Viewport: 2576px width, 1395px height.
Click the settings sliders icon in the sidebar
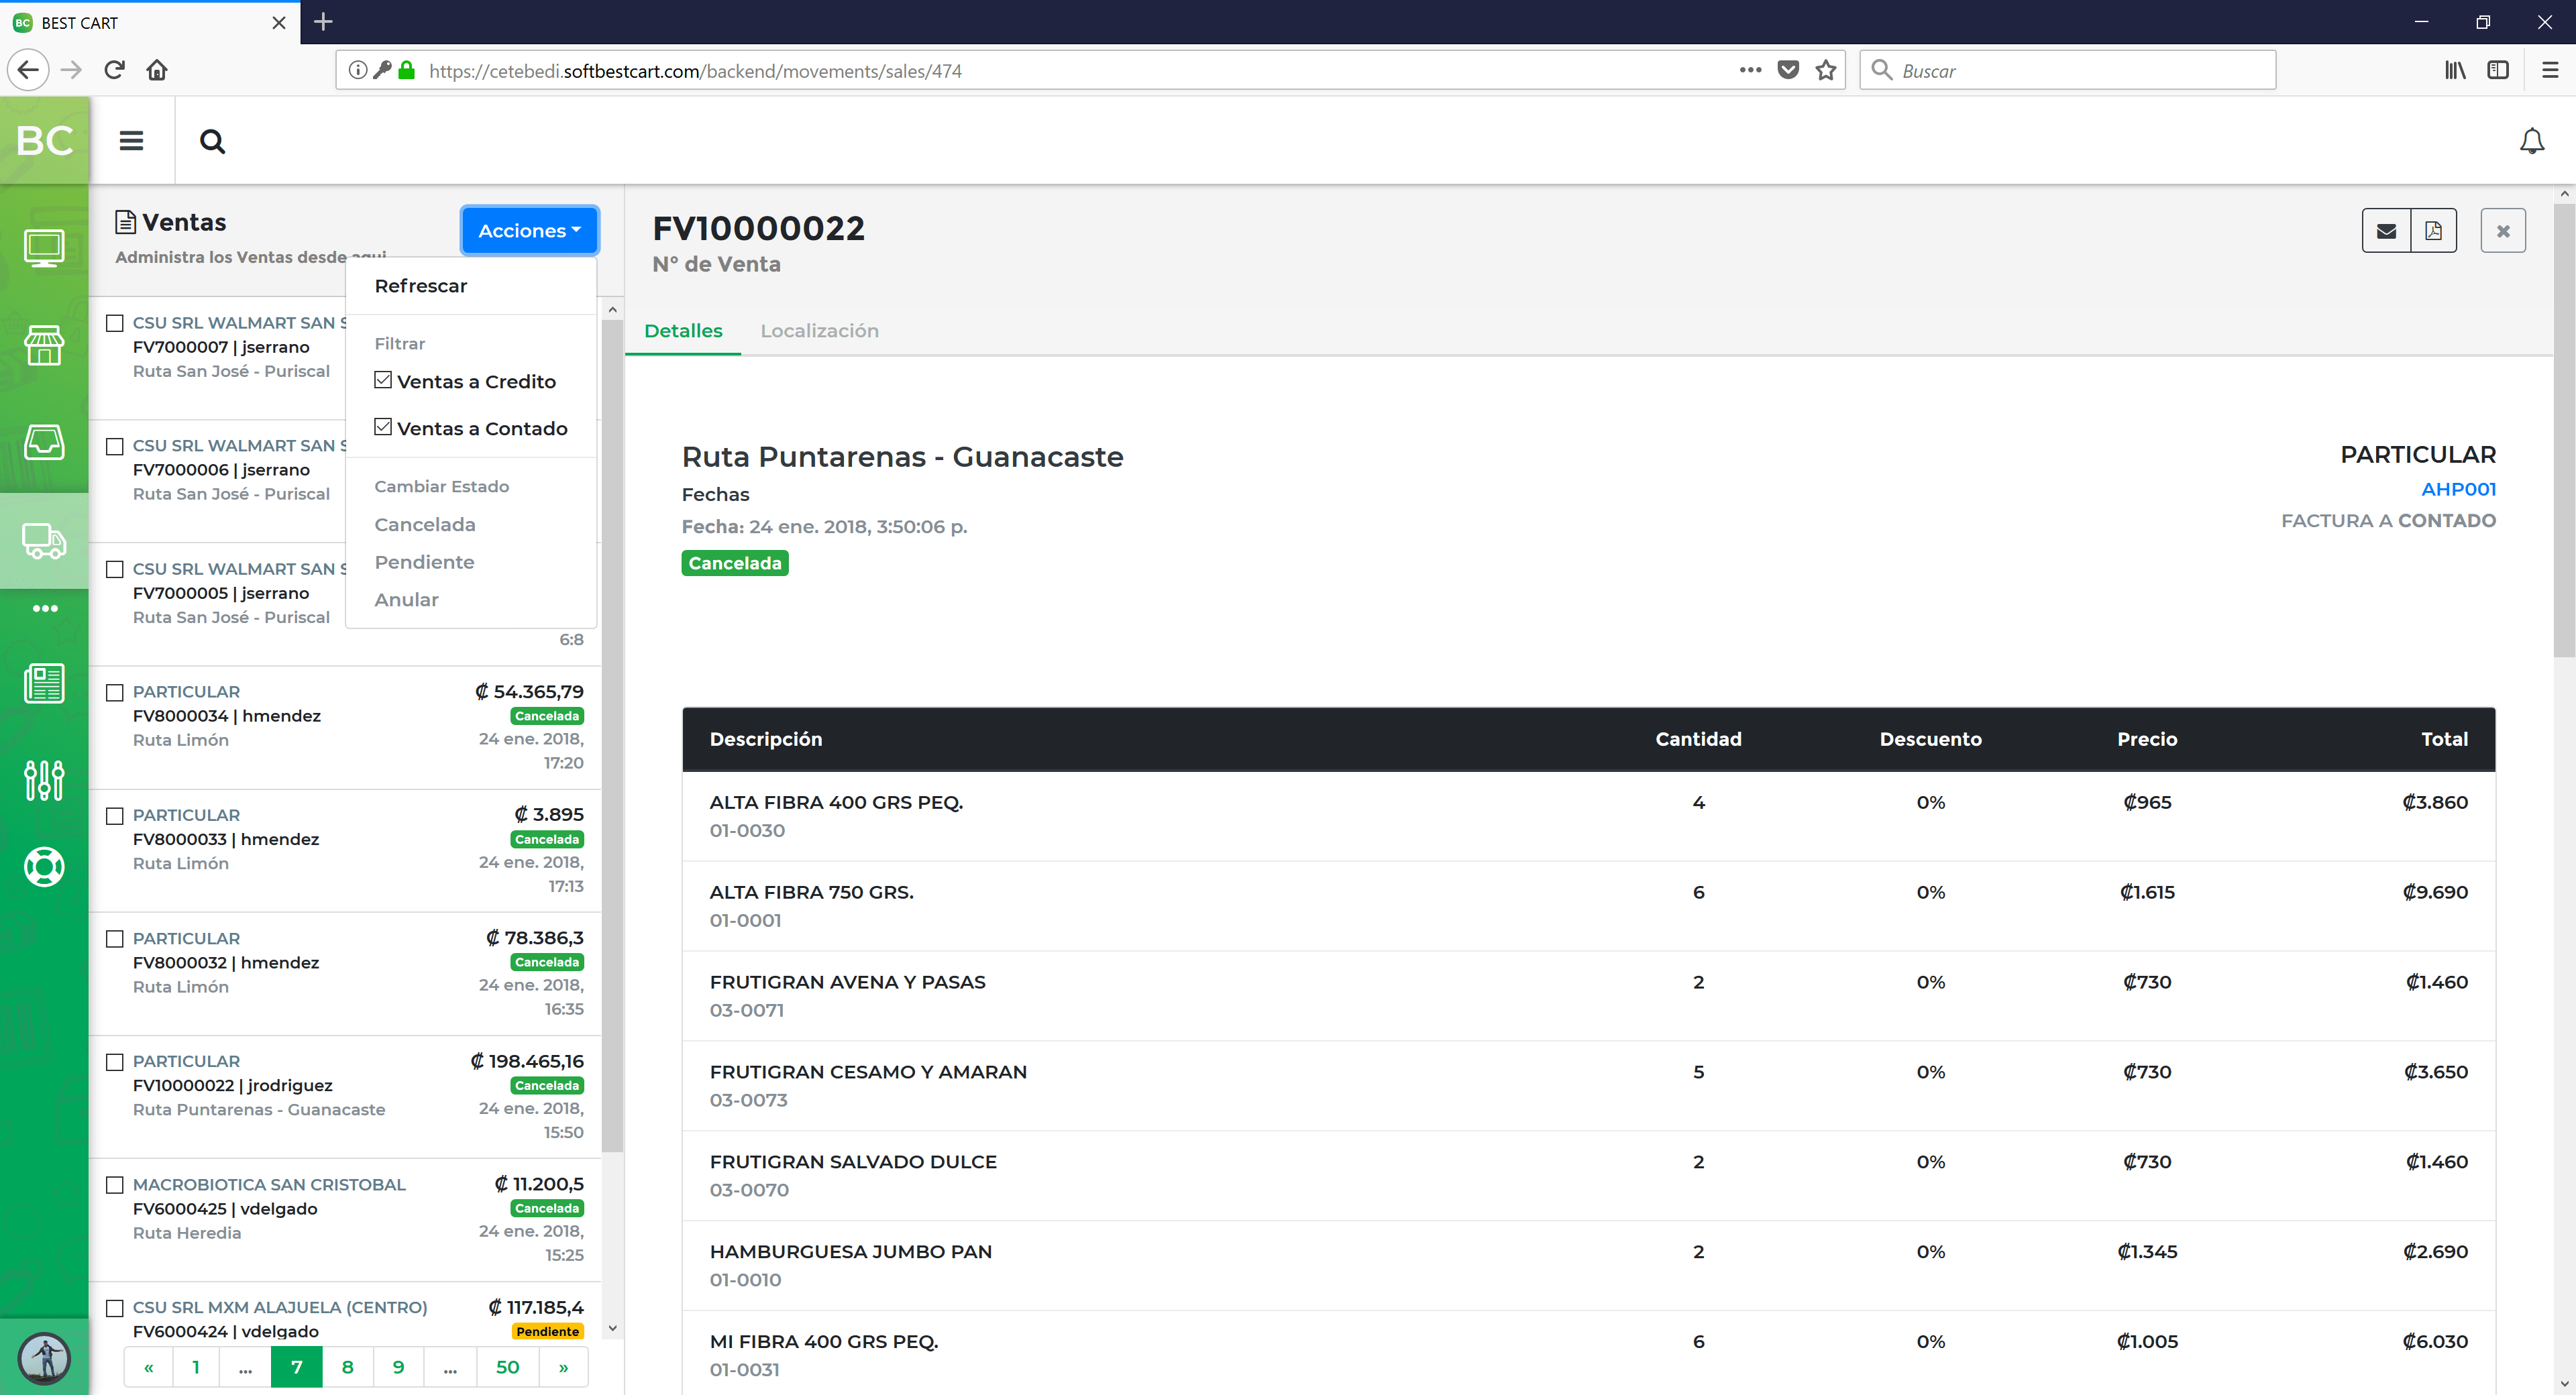pyautogui.click(x=44, y=779)
